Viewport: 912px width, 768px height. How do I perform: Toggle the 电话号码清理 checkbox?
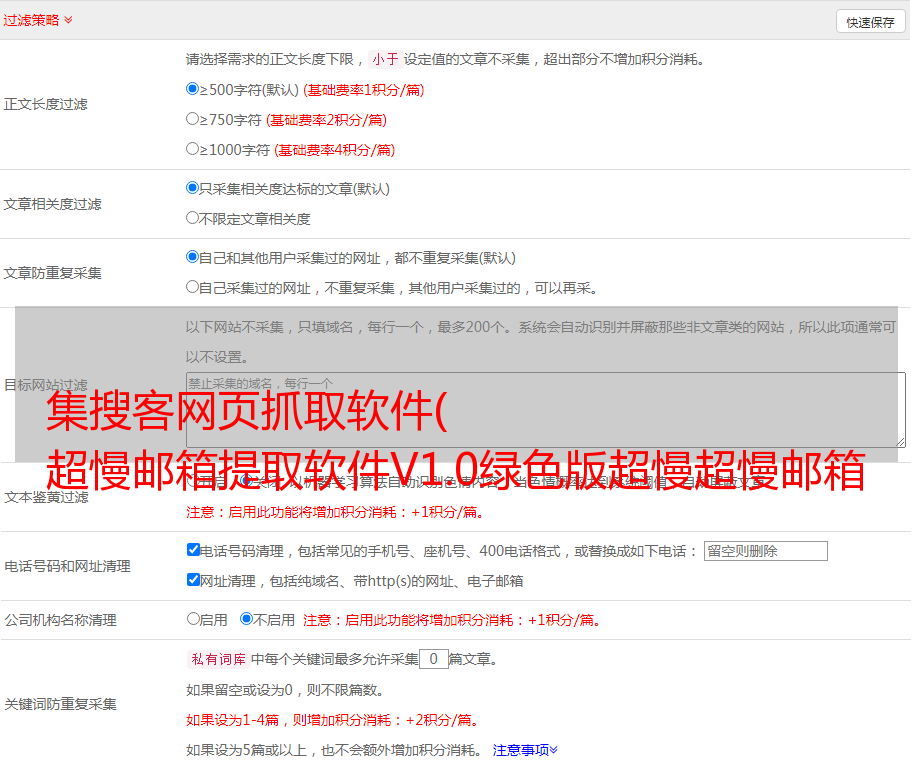pyautogui.click(x=193, y=550)
